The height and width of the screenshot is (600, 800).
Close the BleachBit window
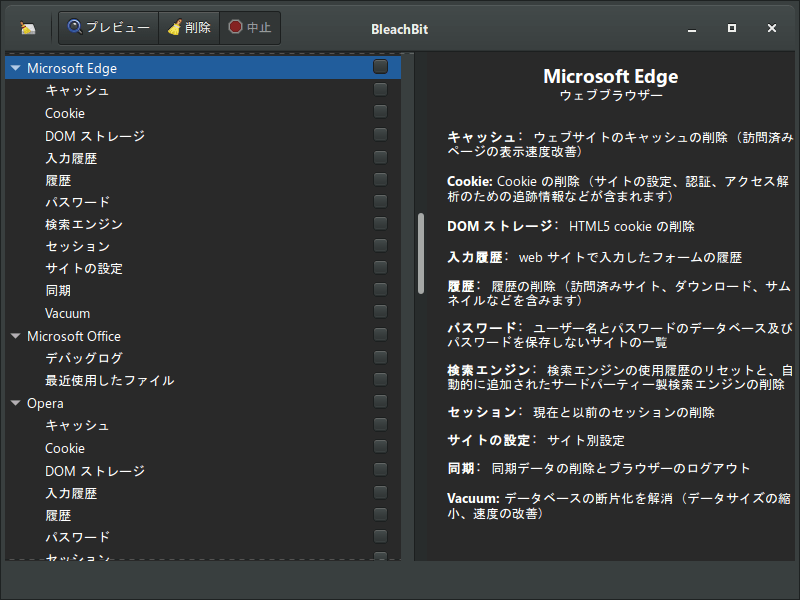(772, 28)
